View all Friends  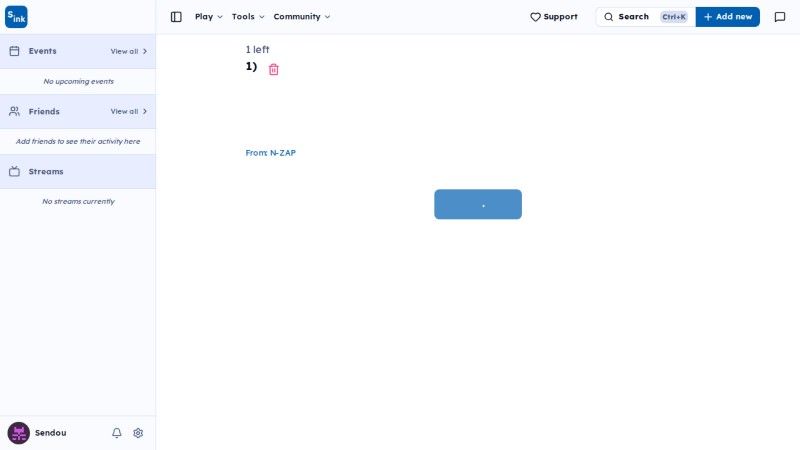tap(129, 111)
